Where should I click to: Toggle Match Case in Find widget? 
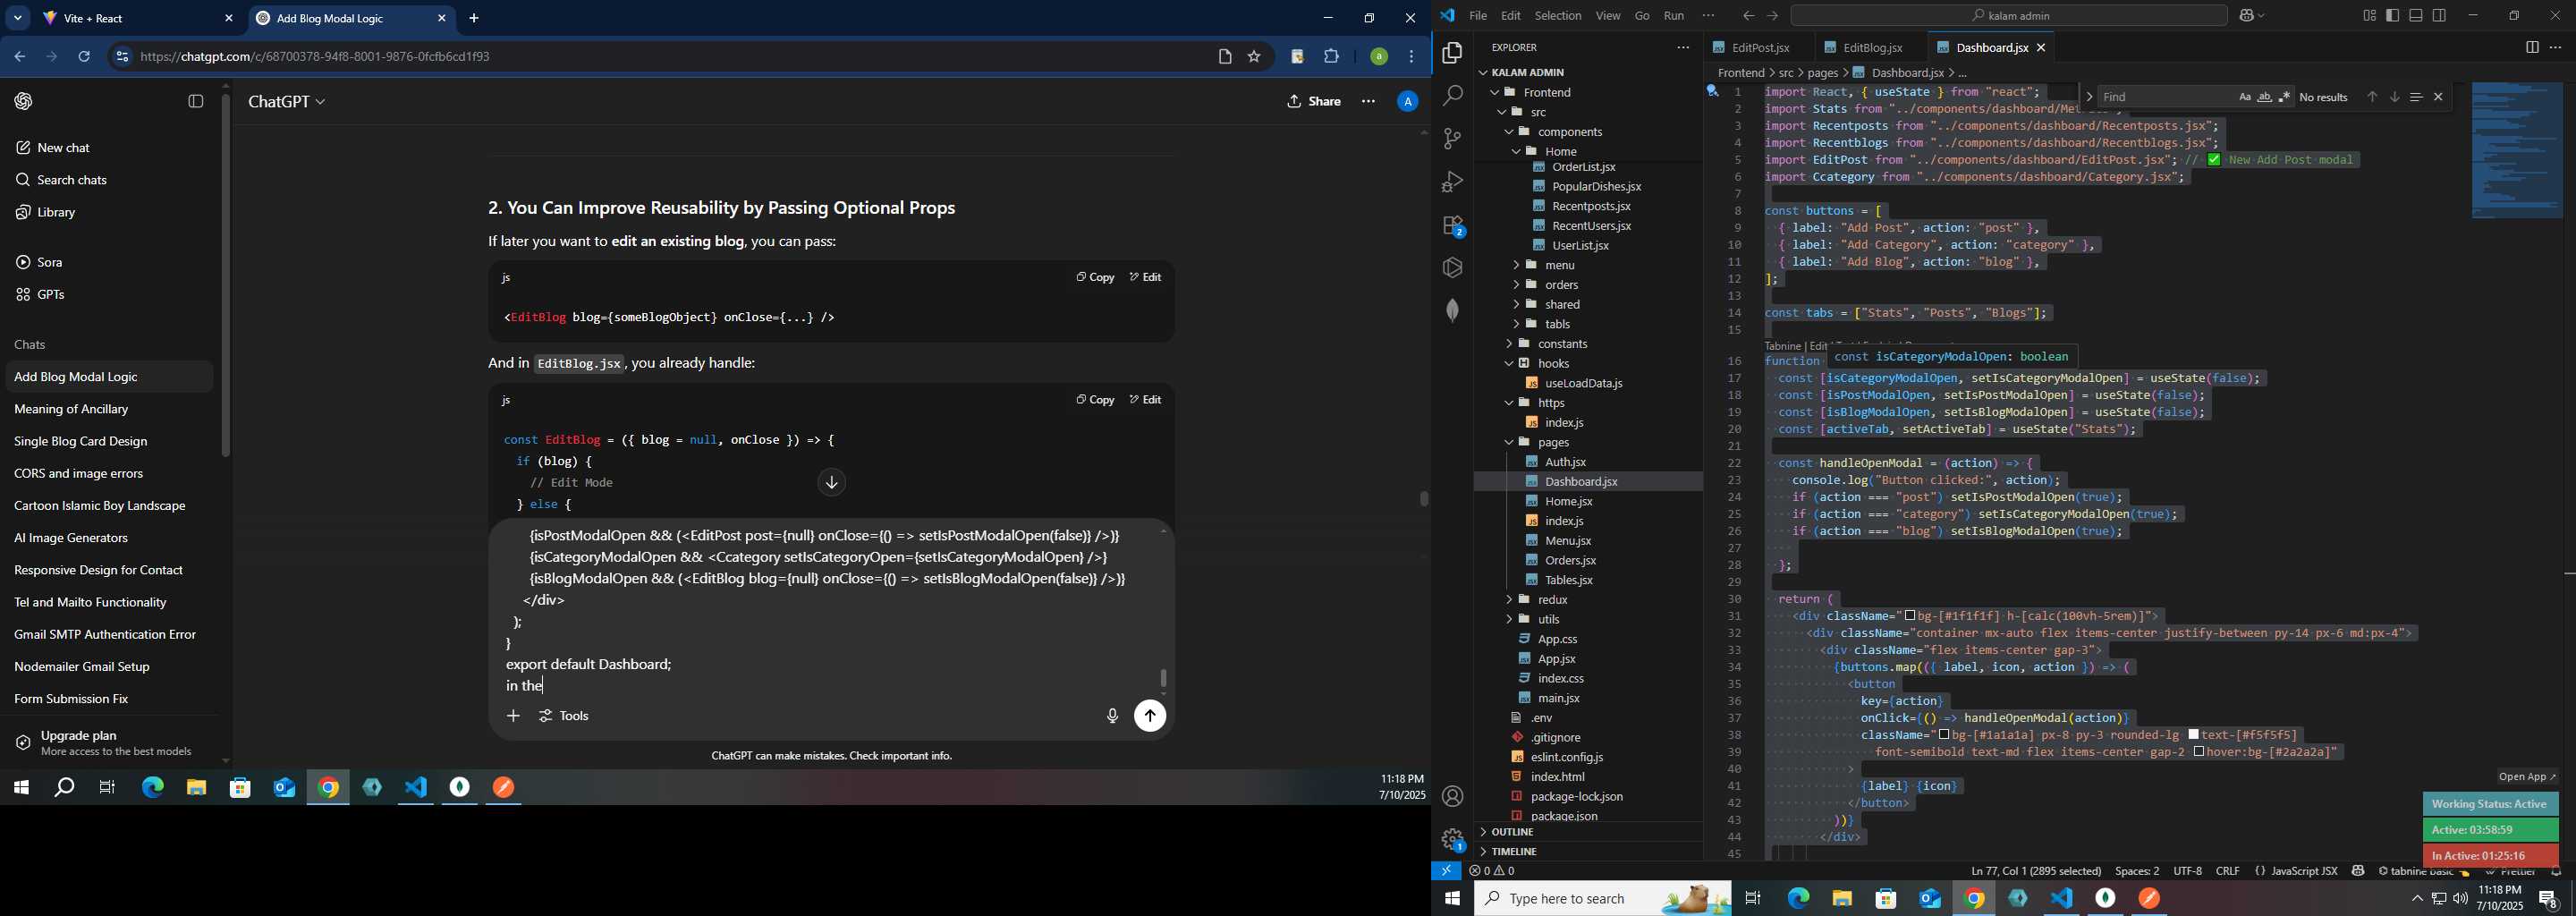[2245, 97]
